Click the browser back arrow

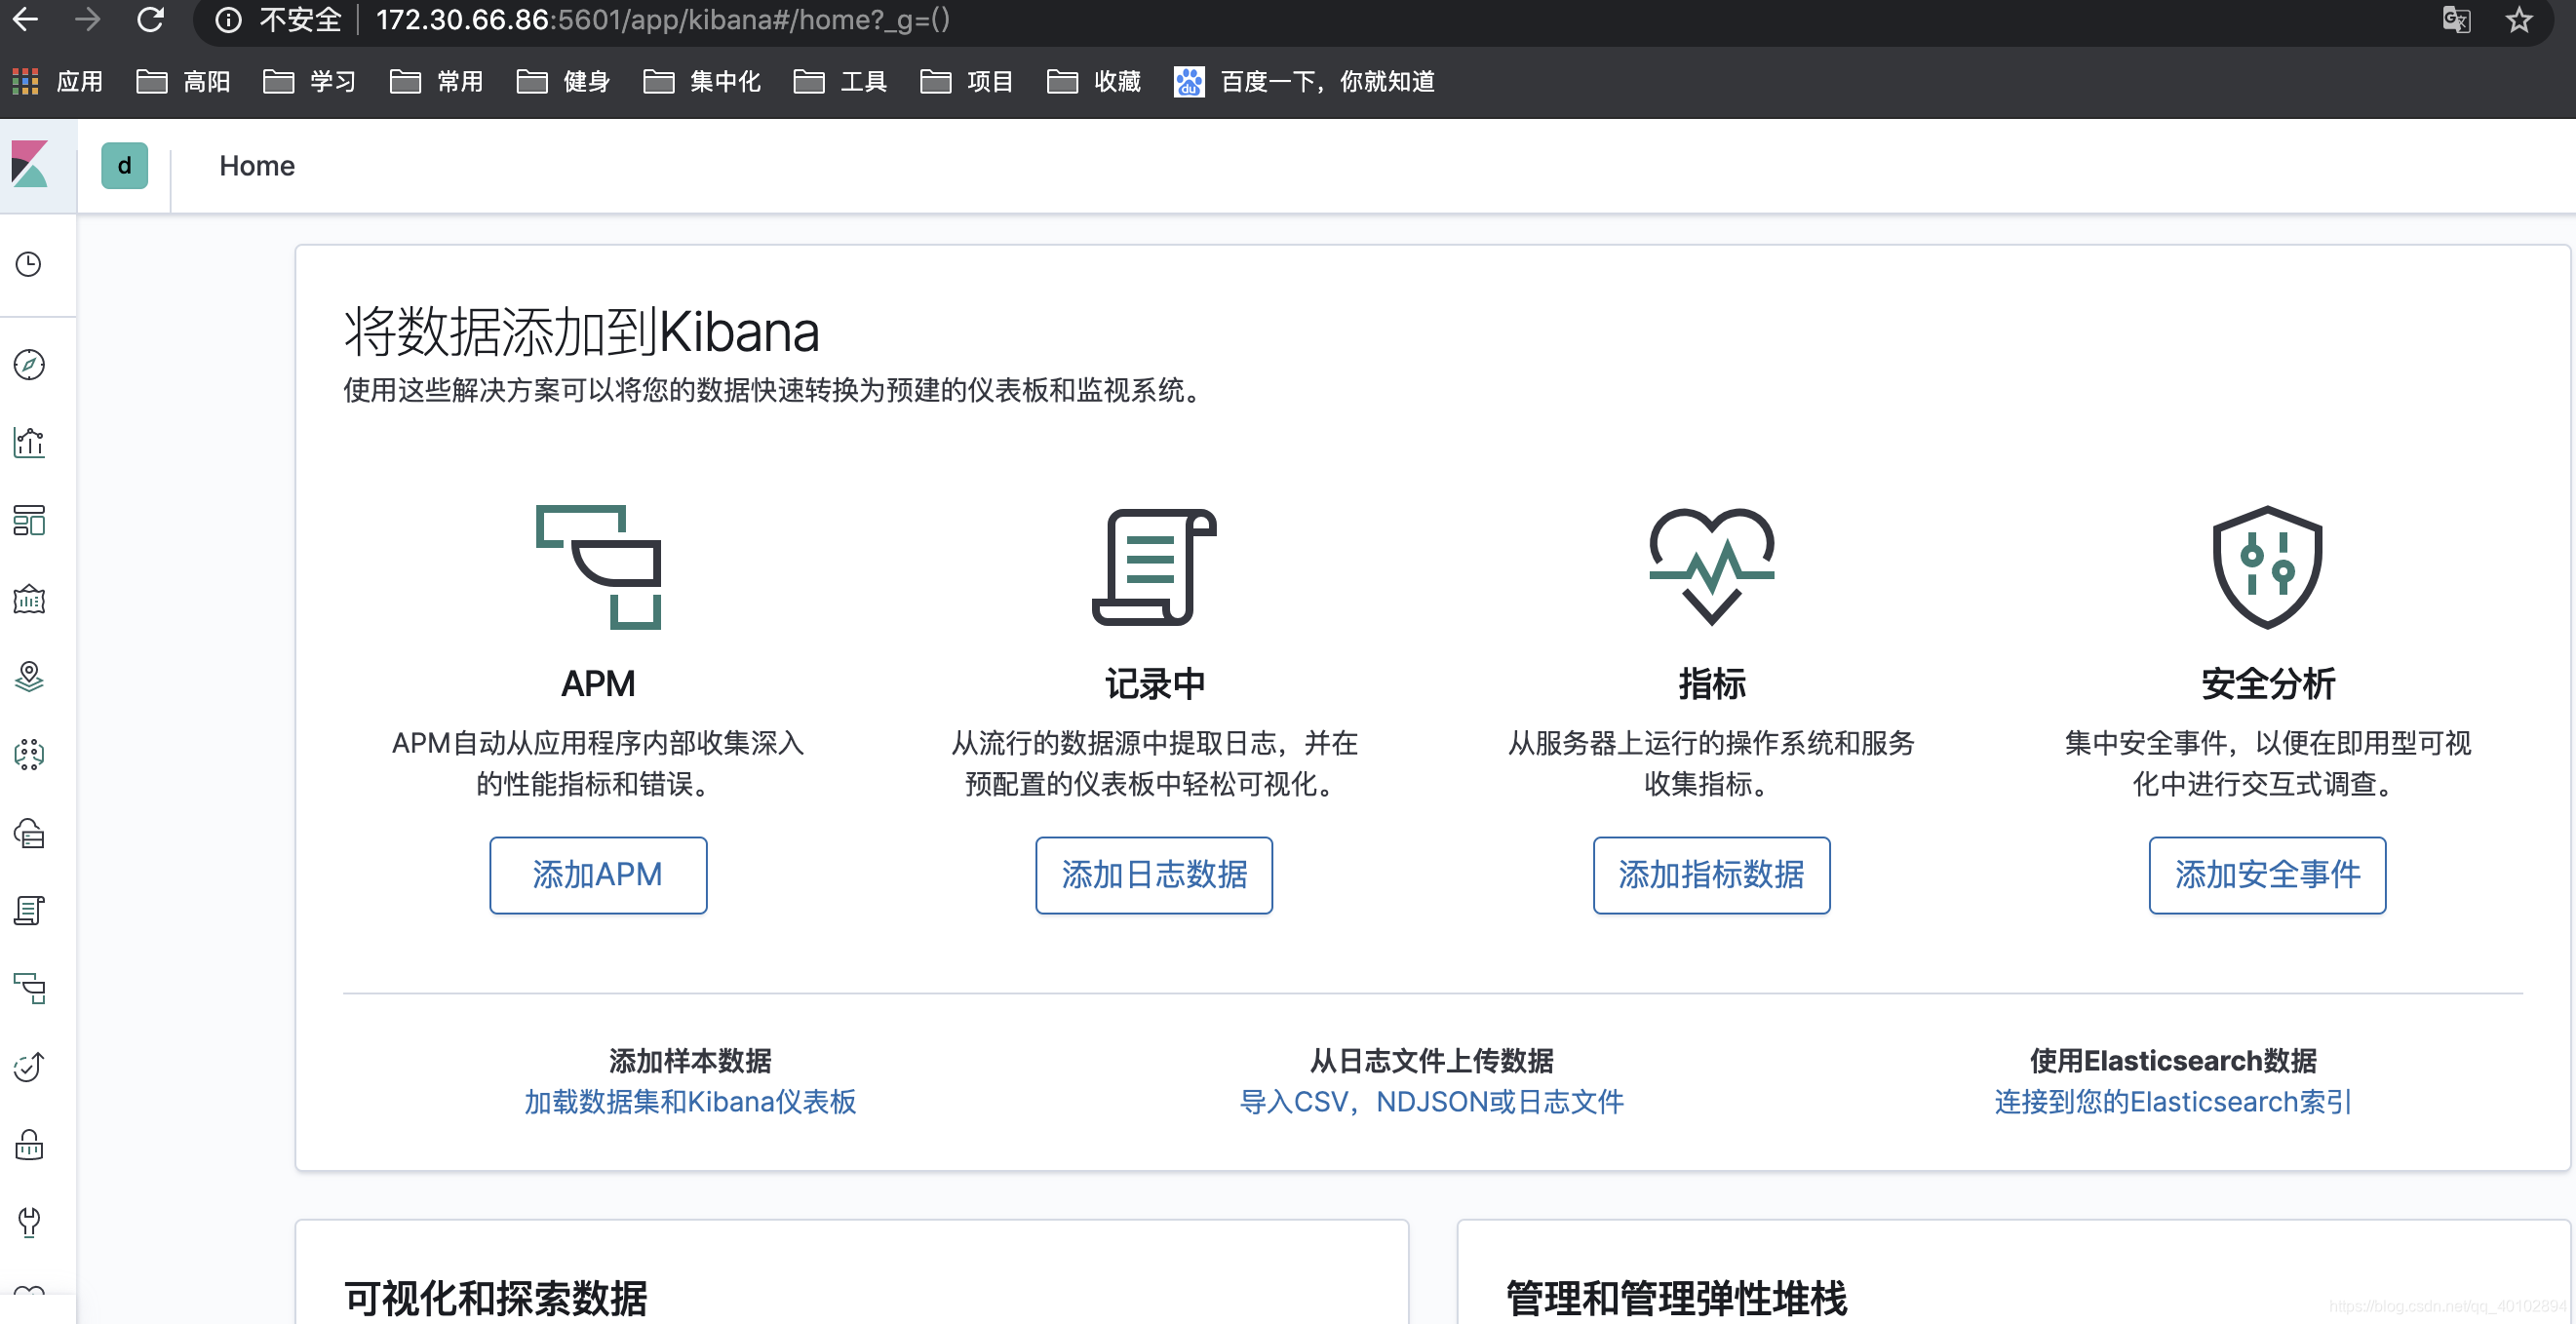click(x=25, y=20)
